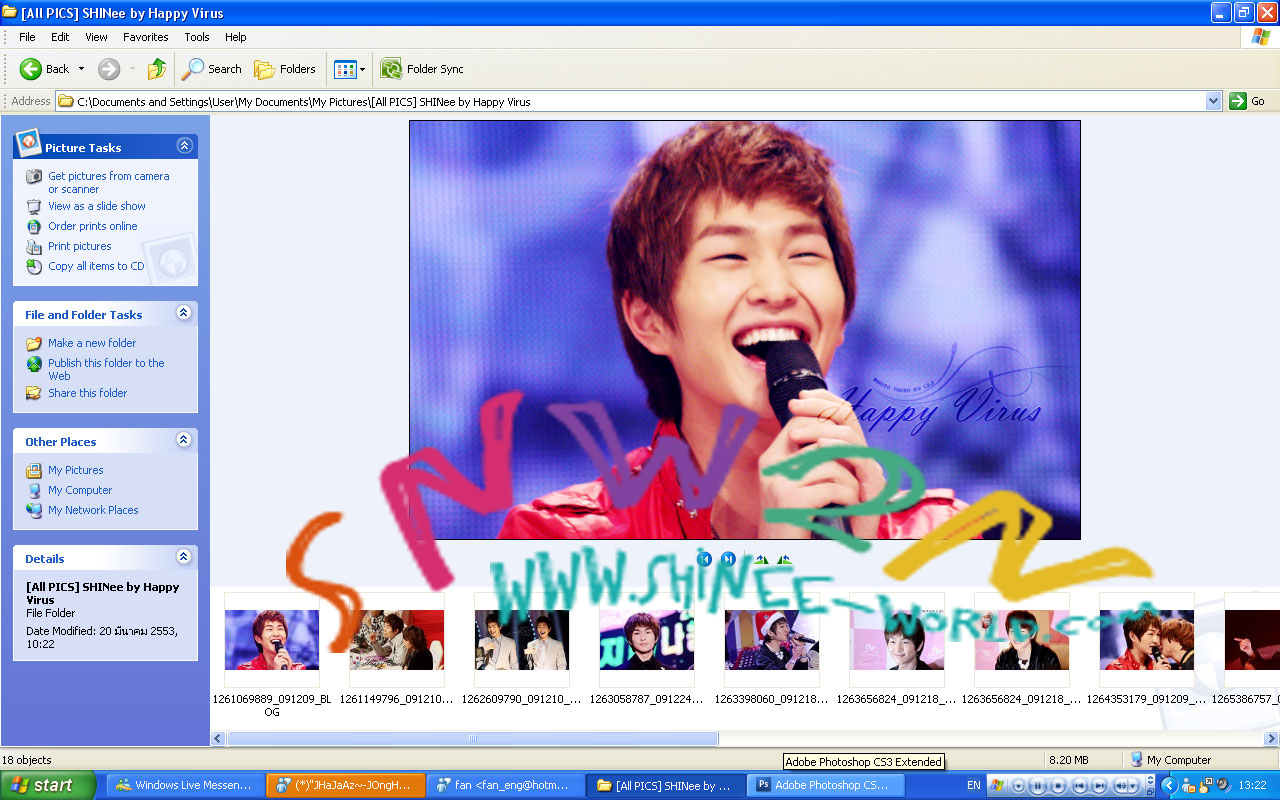This screenshot has width=1280, height=800.
Task: Open the Help menu
Action: tap(236, 37)
